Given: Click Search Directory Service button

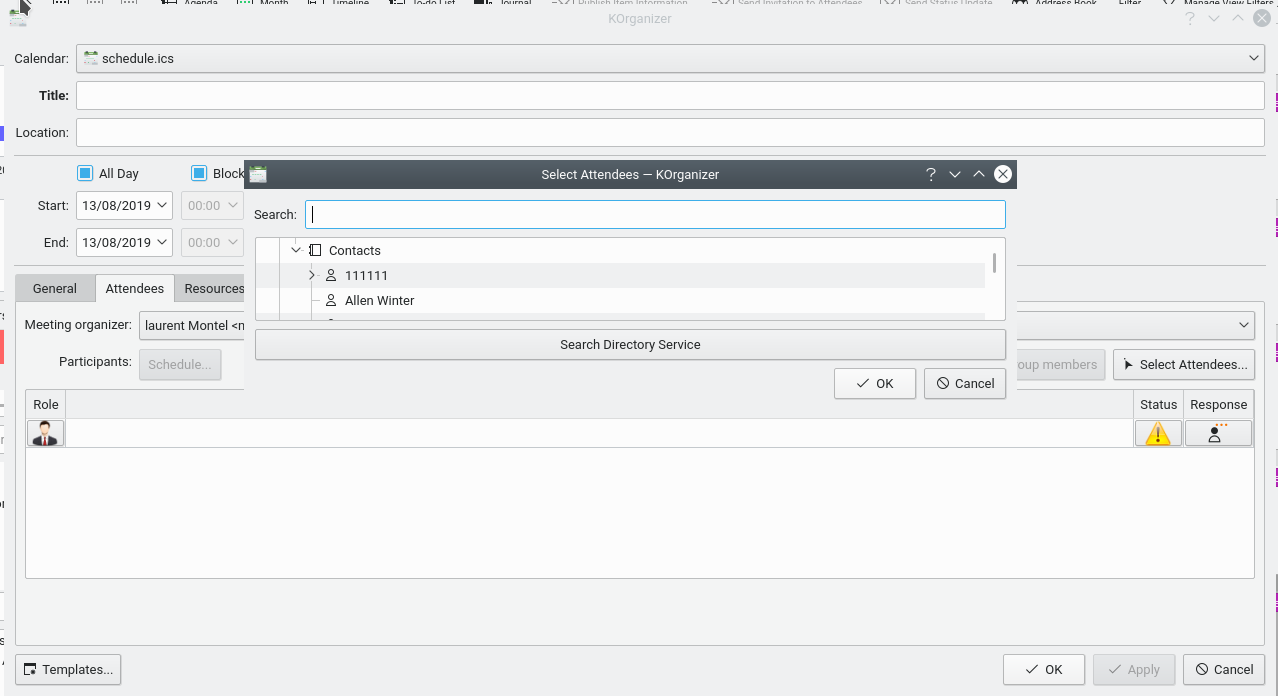Looking at the screenshot, I should (x=630, y=345).
